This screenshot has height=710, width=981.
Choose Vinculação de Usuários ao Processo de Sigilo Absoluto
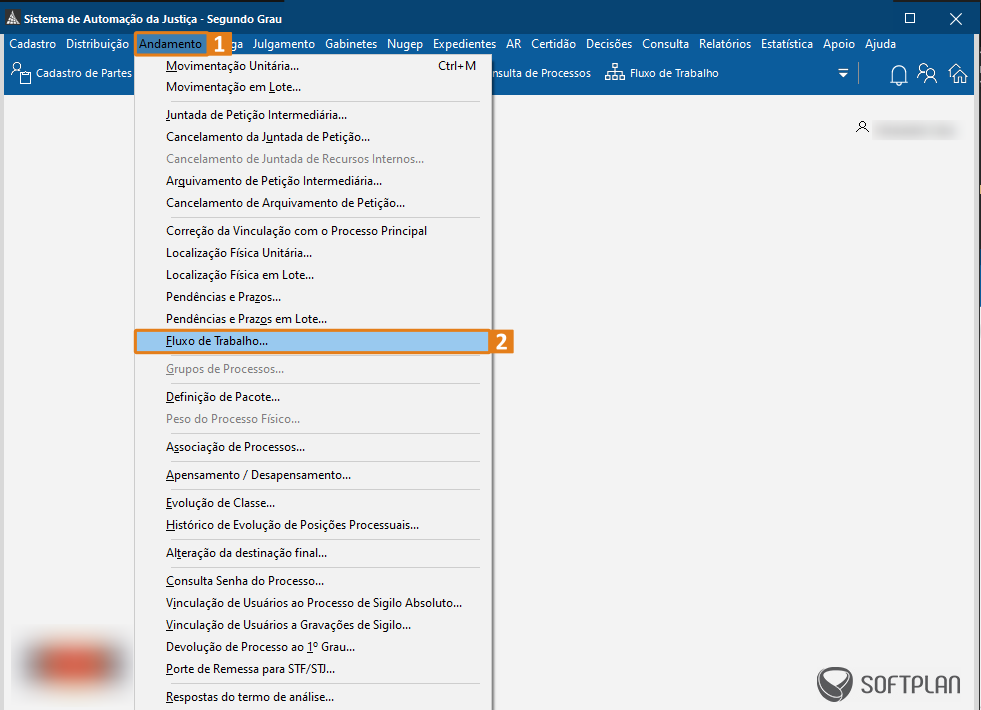[313, 603]
